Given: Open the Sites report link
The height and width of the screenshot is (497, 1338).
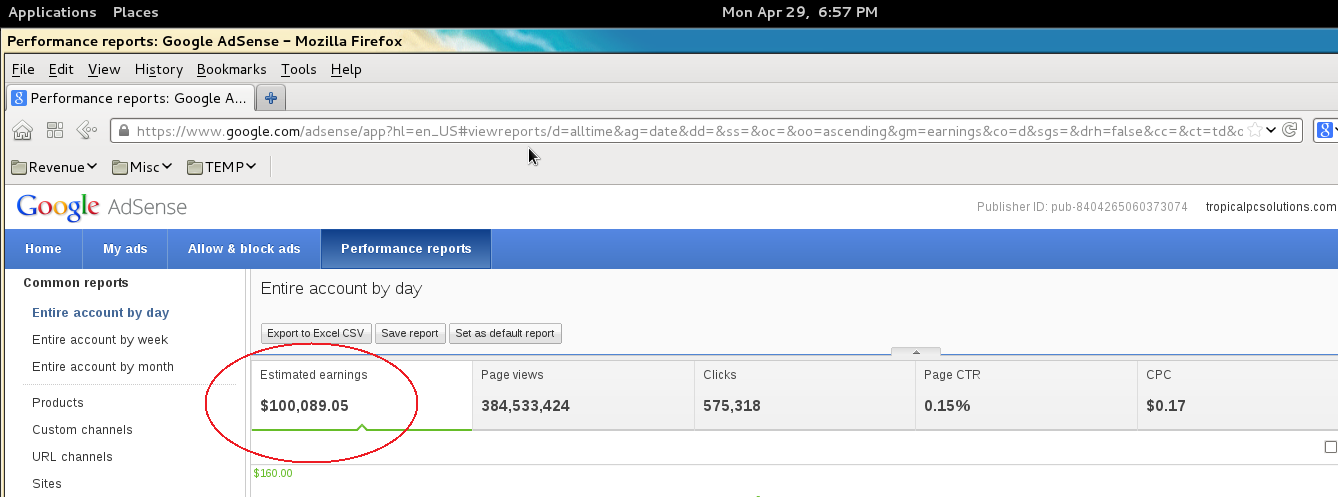Looking at the screenshot, I should 47,484.
